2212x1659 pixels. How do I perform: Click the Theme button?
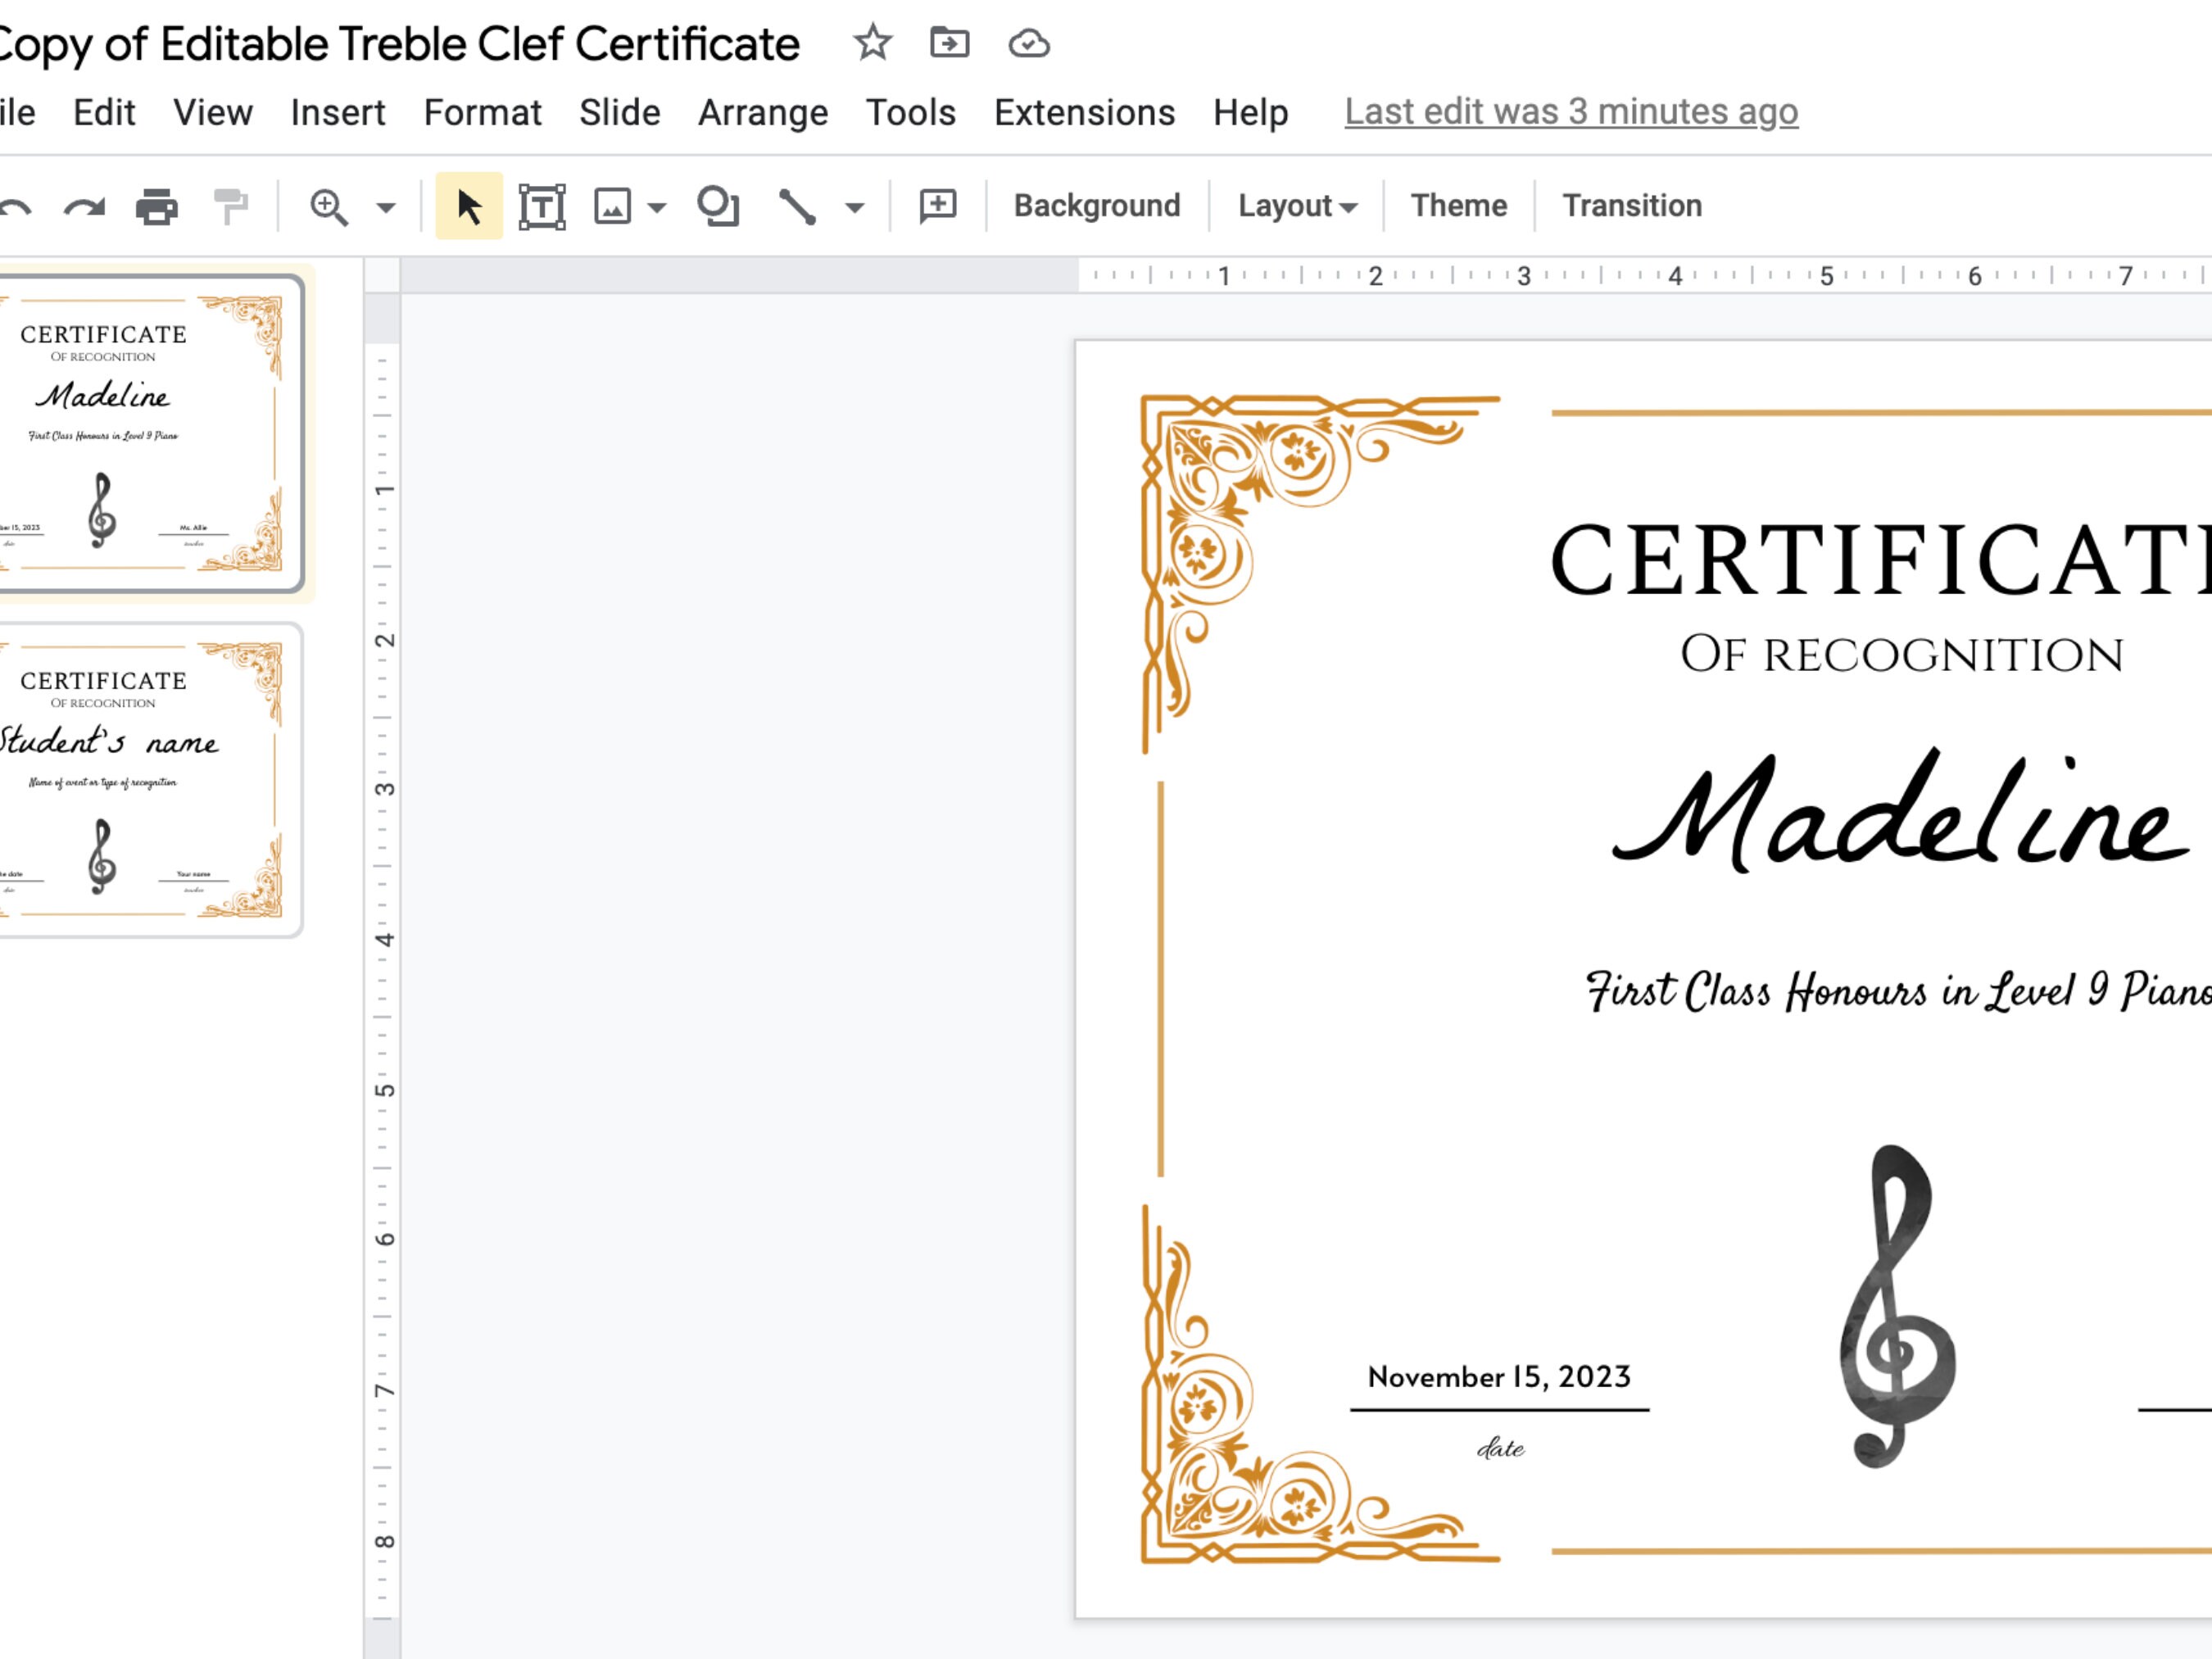click(x=1458, y=206)
